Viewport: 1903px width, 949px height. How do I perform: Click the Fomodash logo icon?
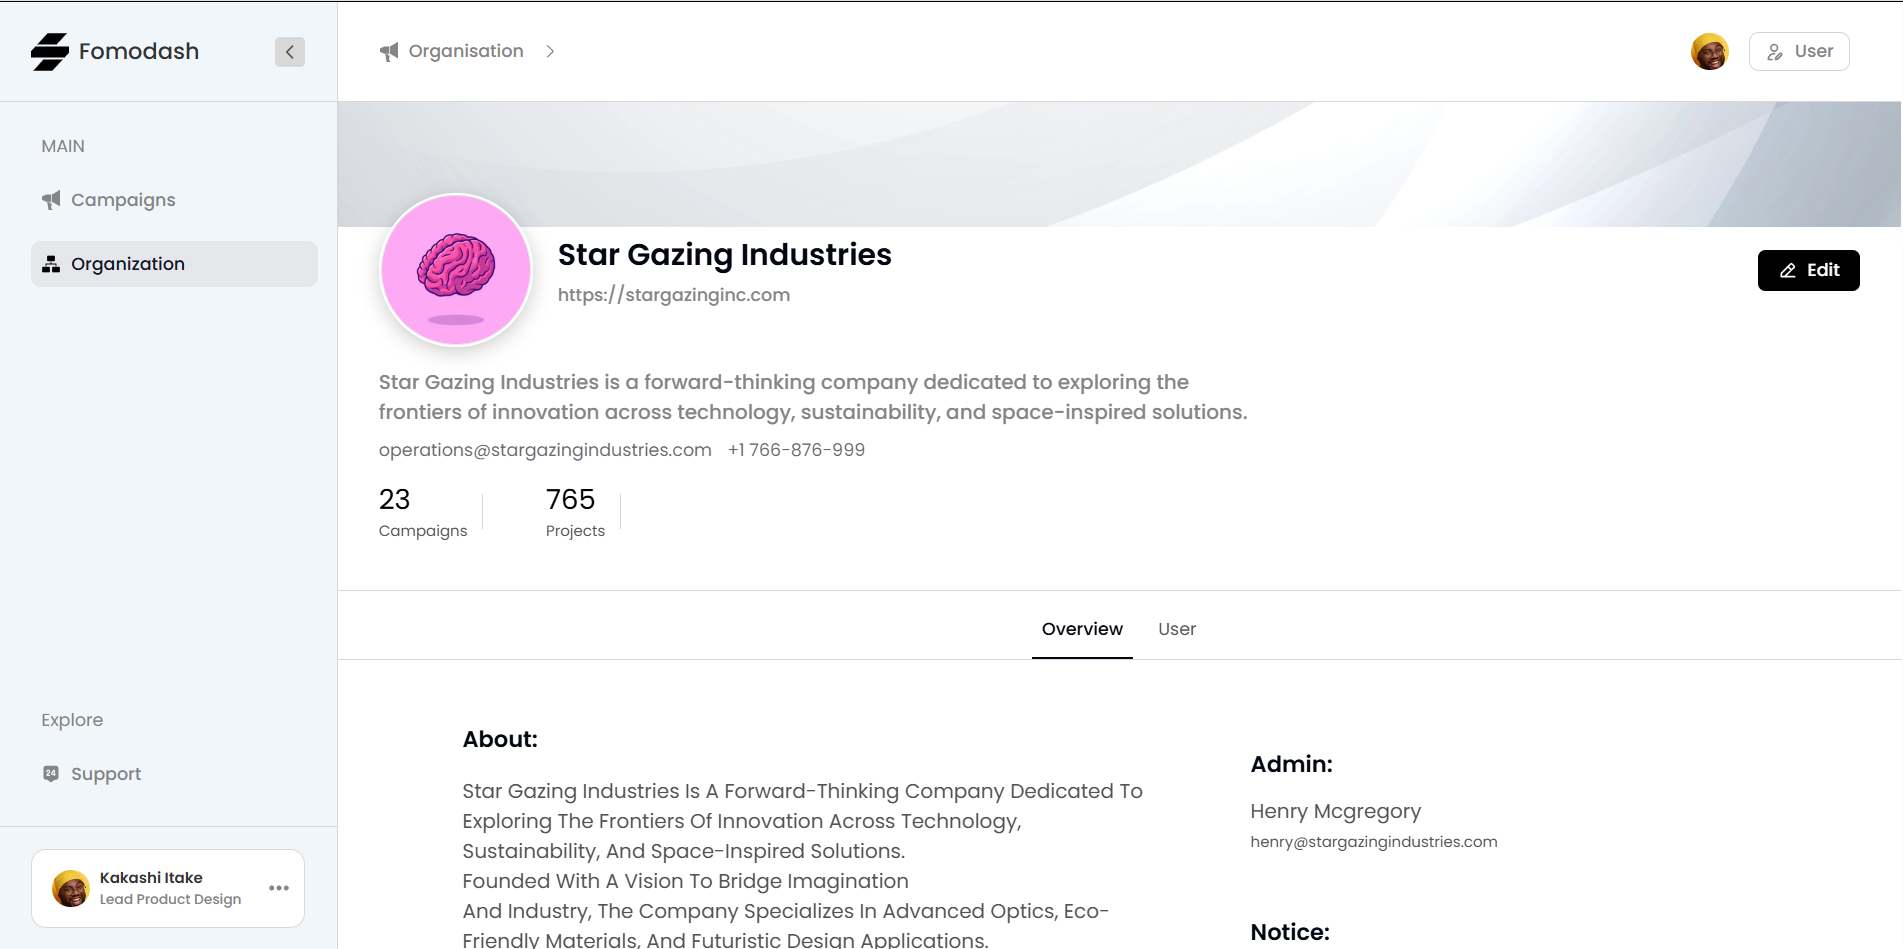coord(50,52)
